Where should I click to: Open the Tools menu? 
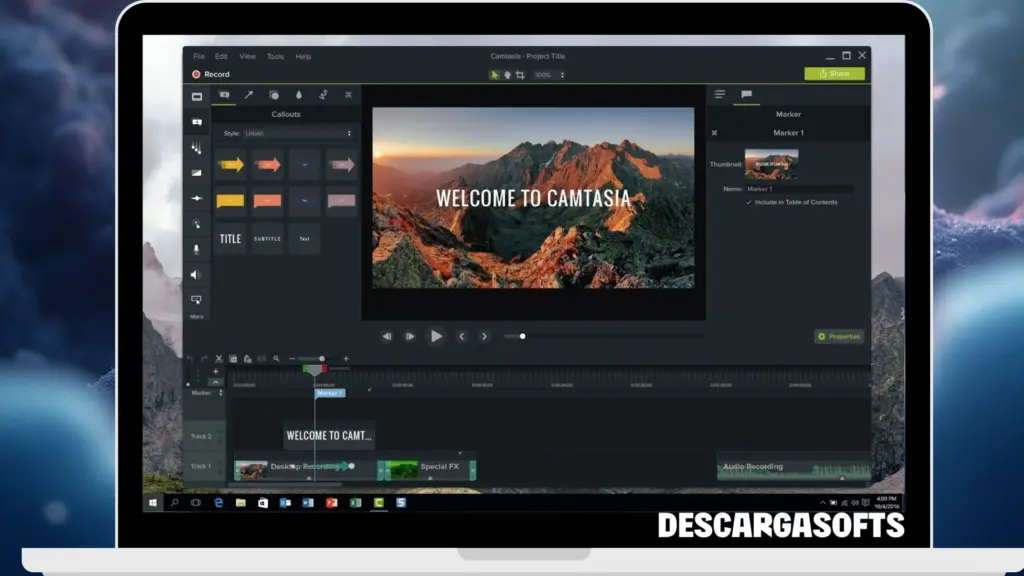[x=275, y=56]
